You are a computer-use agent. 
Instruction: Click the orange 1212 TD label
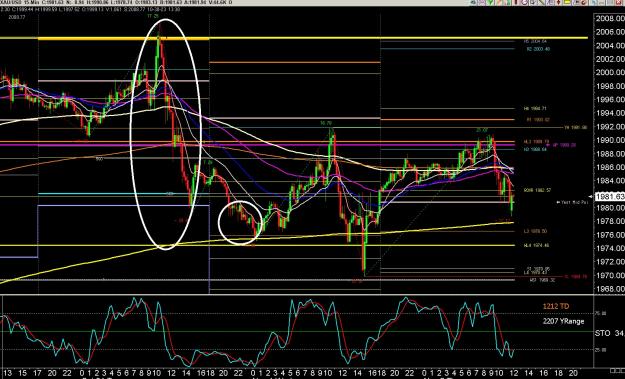[x=556, y=306]
